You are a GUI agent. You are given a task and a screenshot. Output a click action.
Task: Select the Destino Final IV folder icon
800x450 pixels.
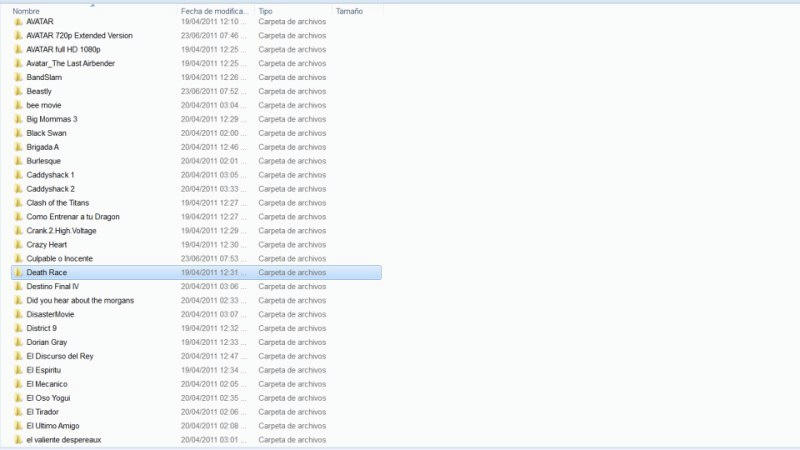point(18,286)
